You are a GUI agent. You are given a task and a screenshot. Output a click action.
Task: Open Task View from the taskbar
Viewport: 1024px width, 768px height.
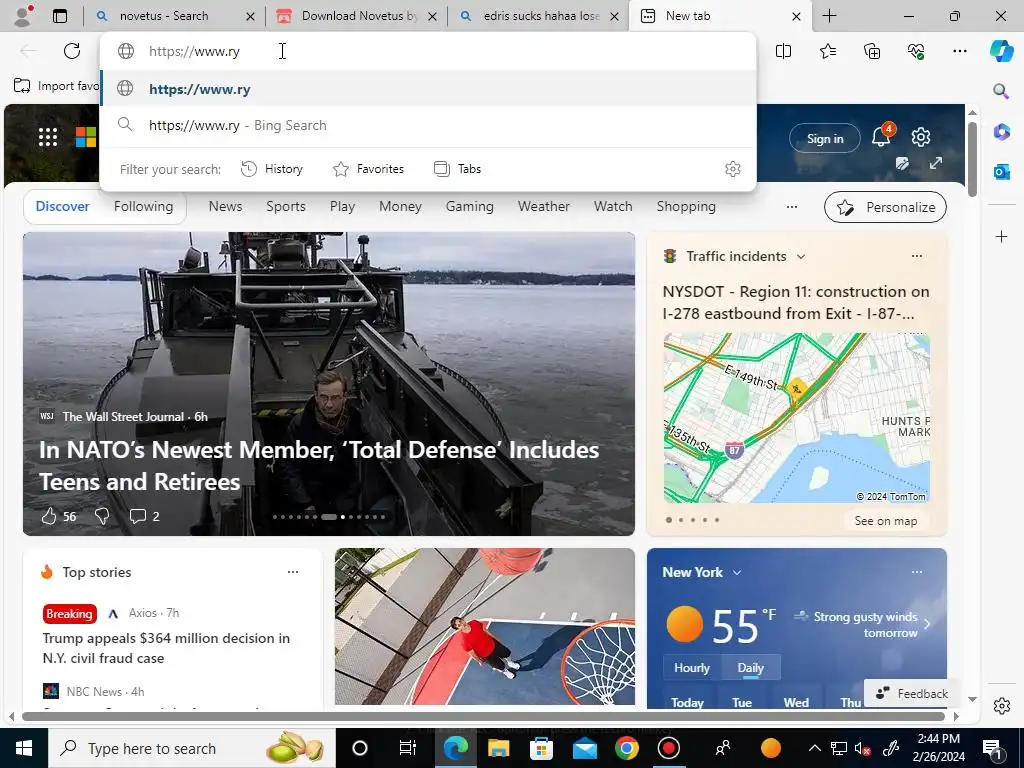[408, 748]
